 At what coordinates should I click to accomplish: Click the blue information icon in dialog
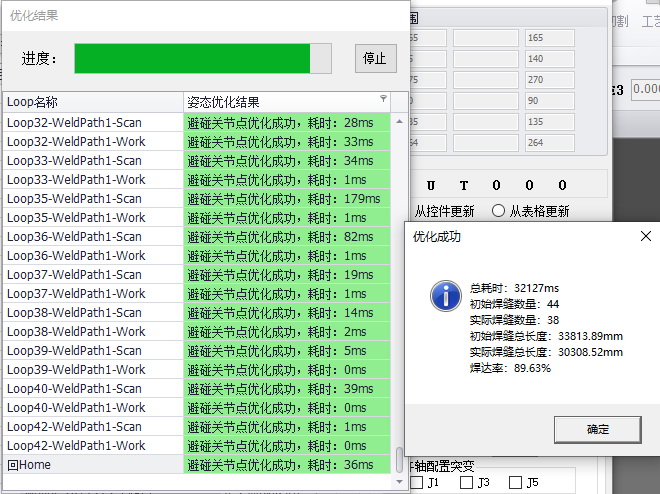click(445, 295)
